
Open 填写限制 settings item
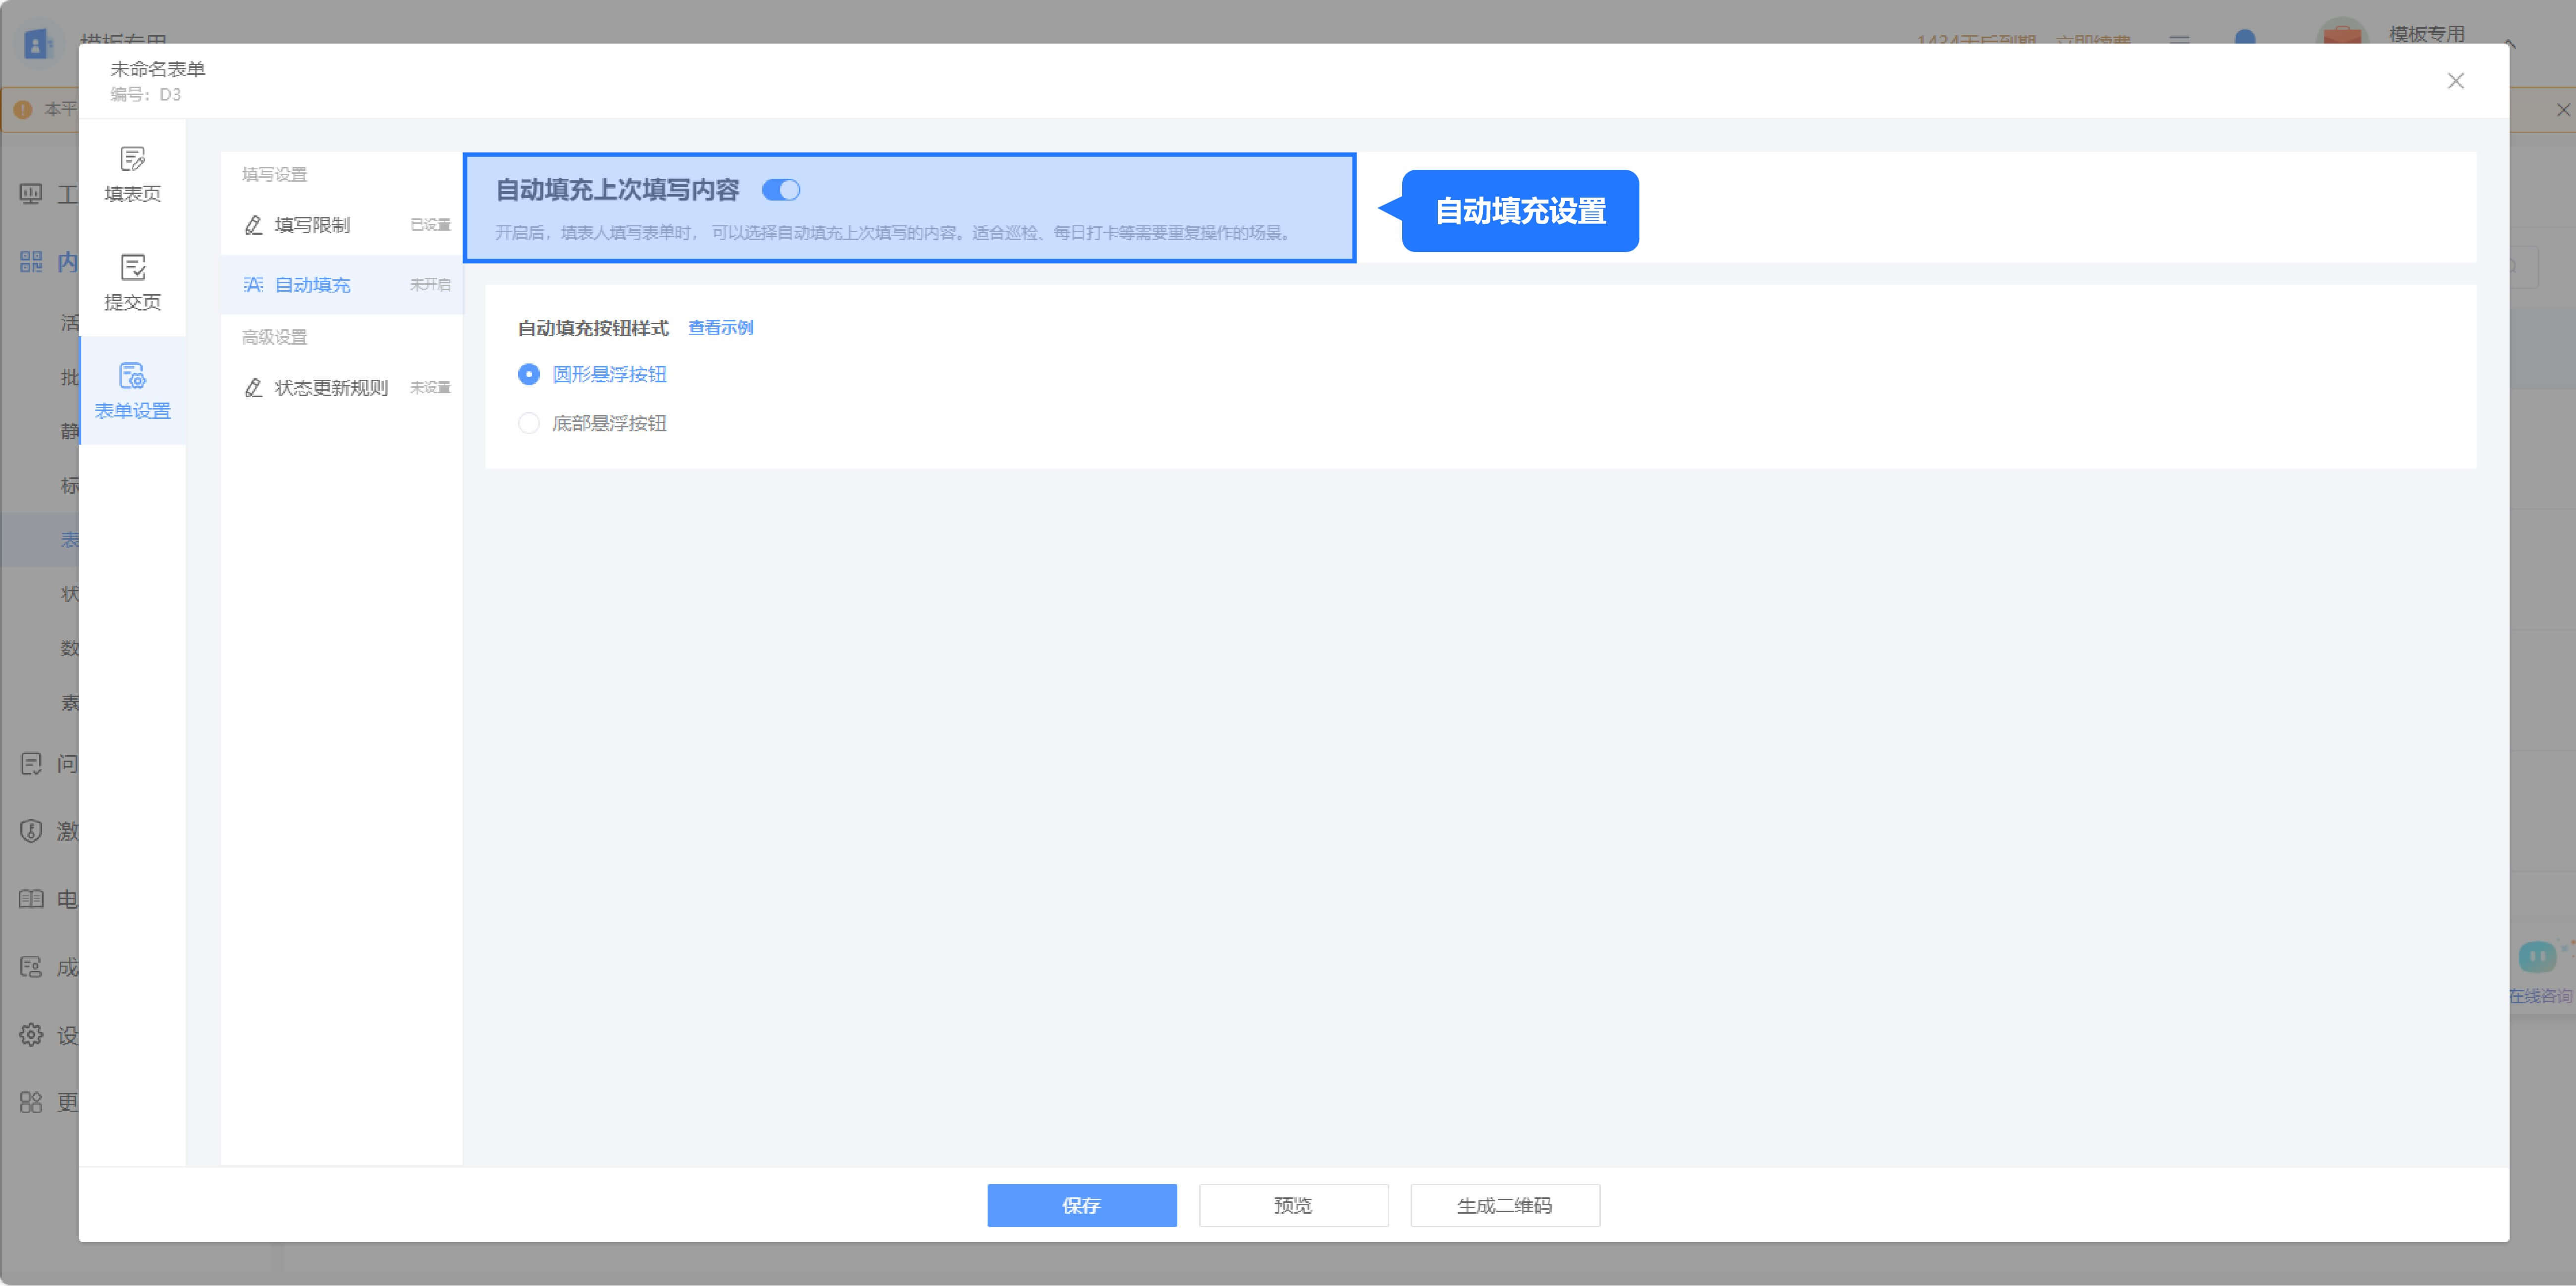coord(312,225)
